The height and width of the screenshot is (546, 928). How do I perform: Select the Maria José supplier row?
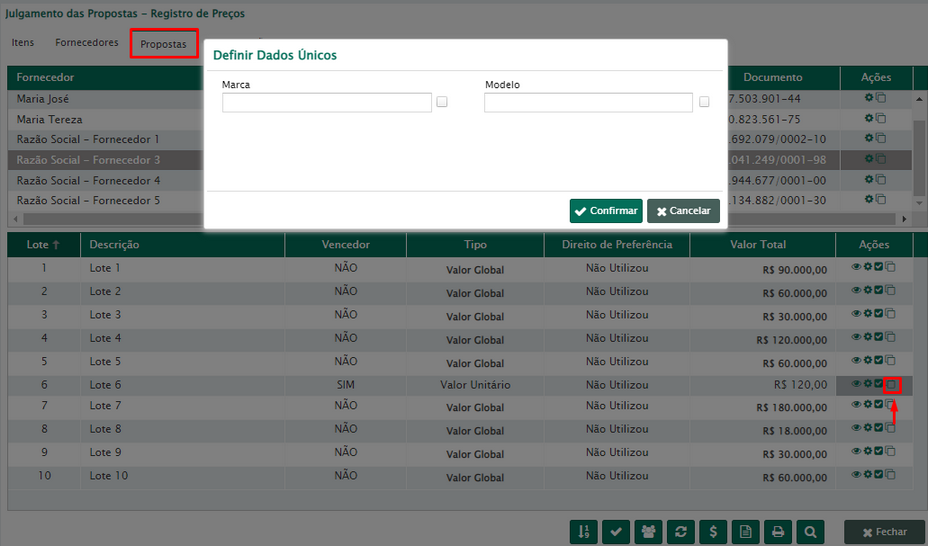[105, 99]
